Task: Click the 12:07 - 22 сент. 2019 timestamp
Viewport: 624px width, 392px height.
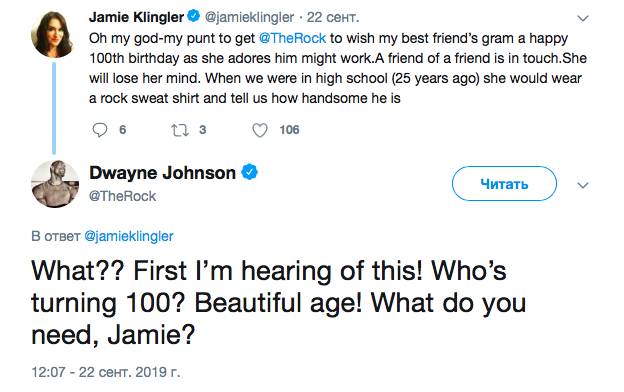Action: (x=105, y=372)
